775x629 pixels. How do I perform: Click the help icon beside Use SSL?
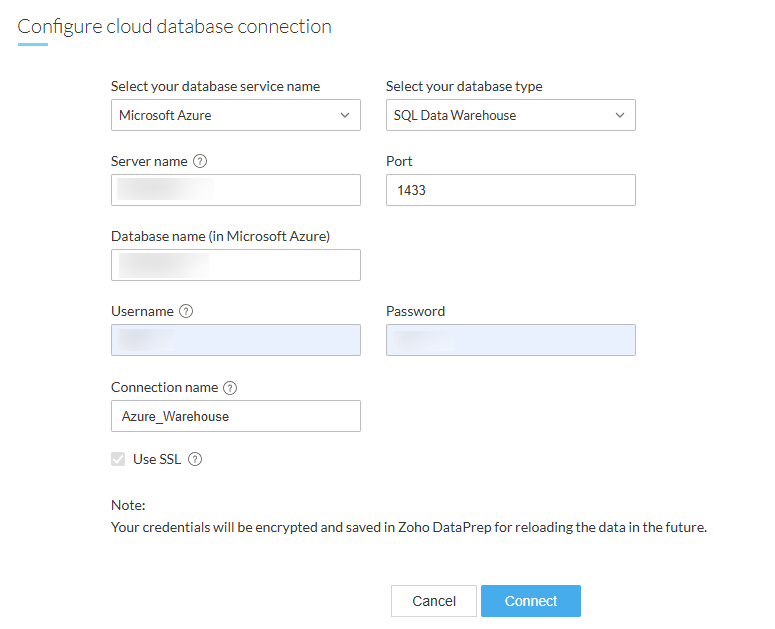tap(195, 460)
